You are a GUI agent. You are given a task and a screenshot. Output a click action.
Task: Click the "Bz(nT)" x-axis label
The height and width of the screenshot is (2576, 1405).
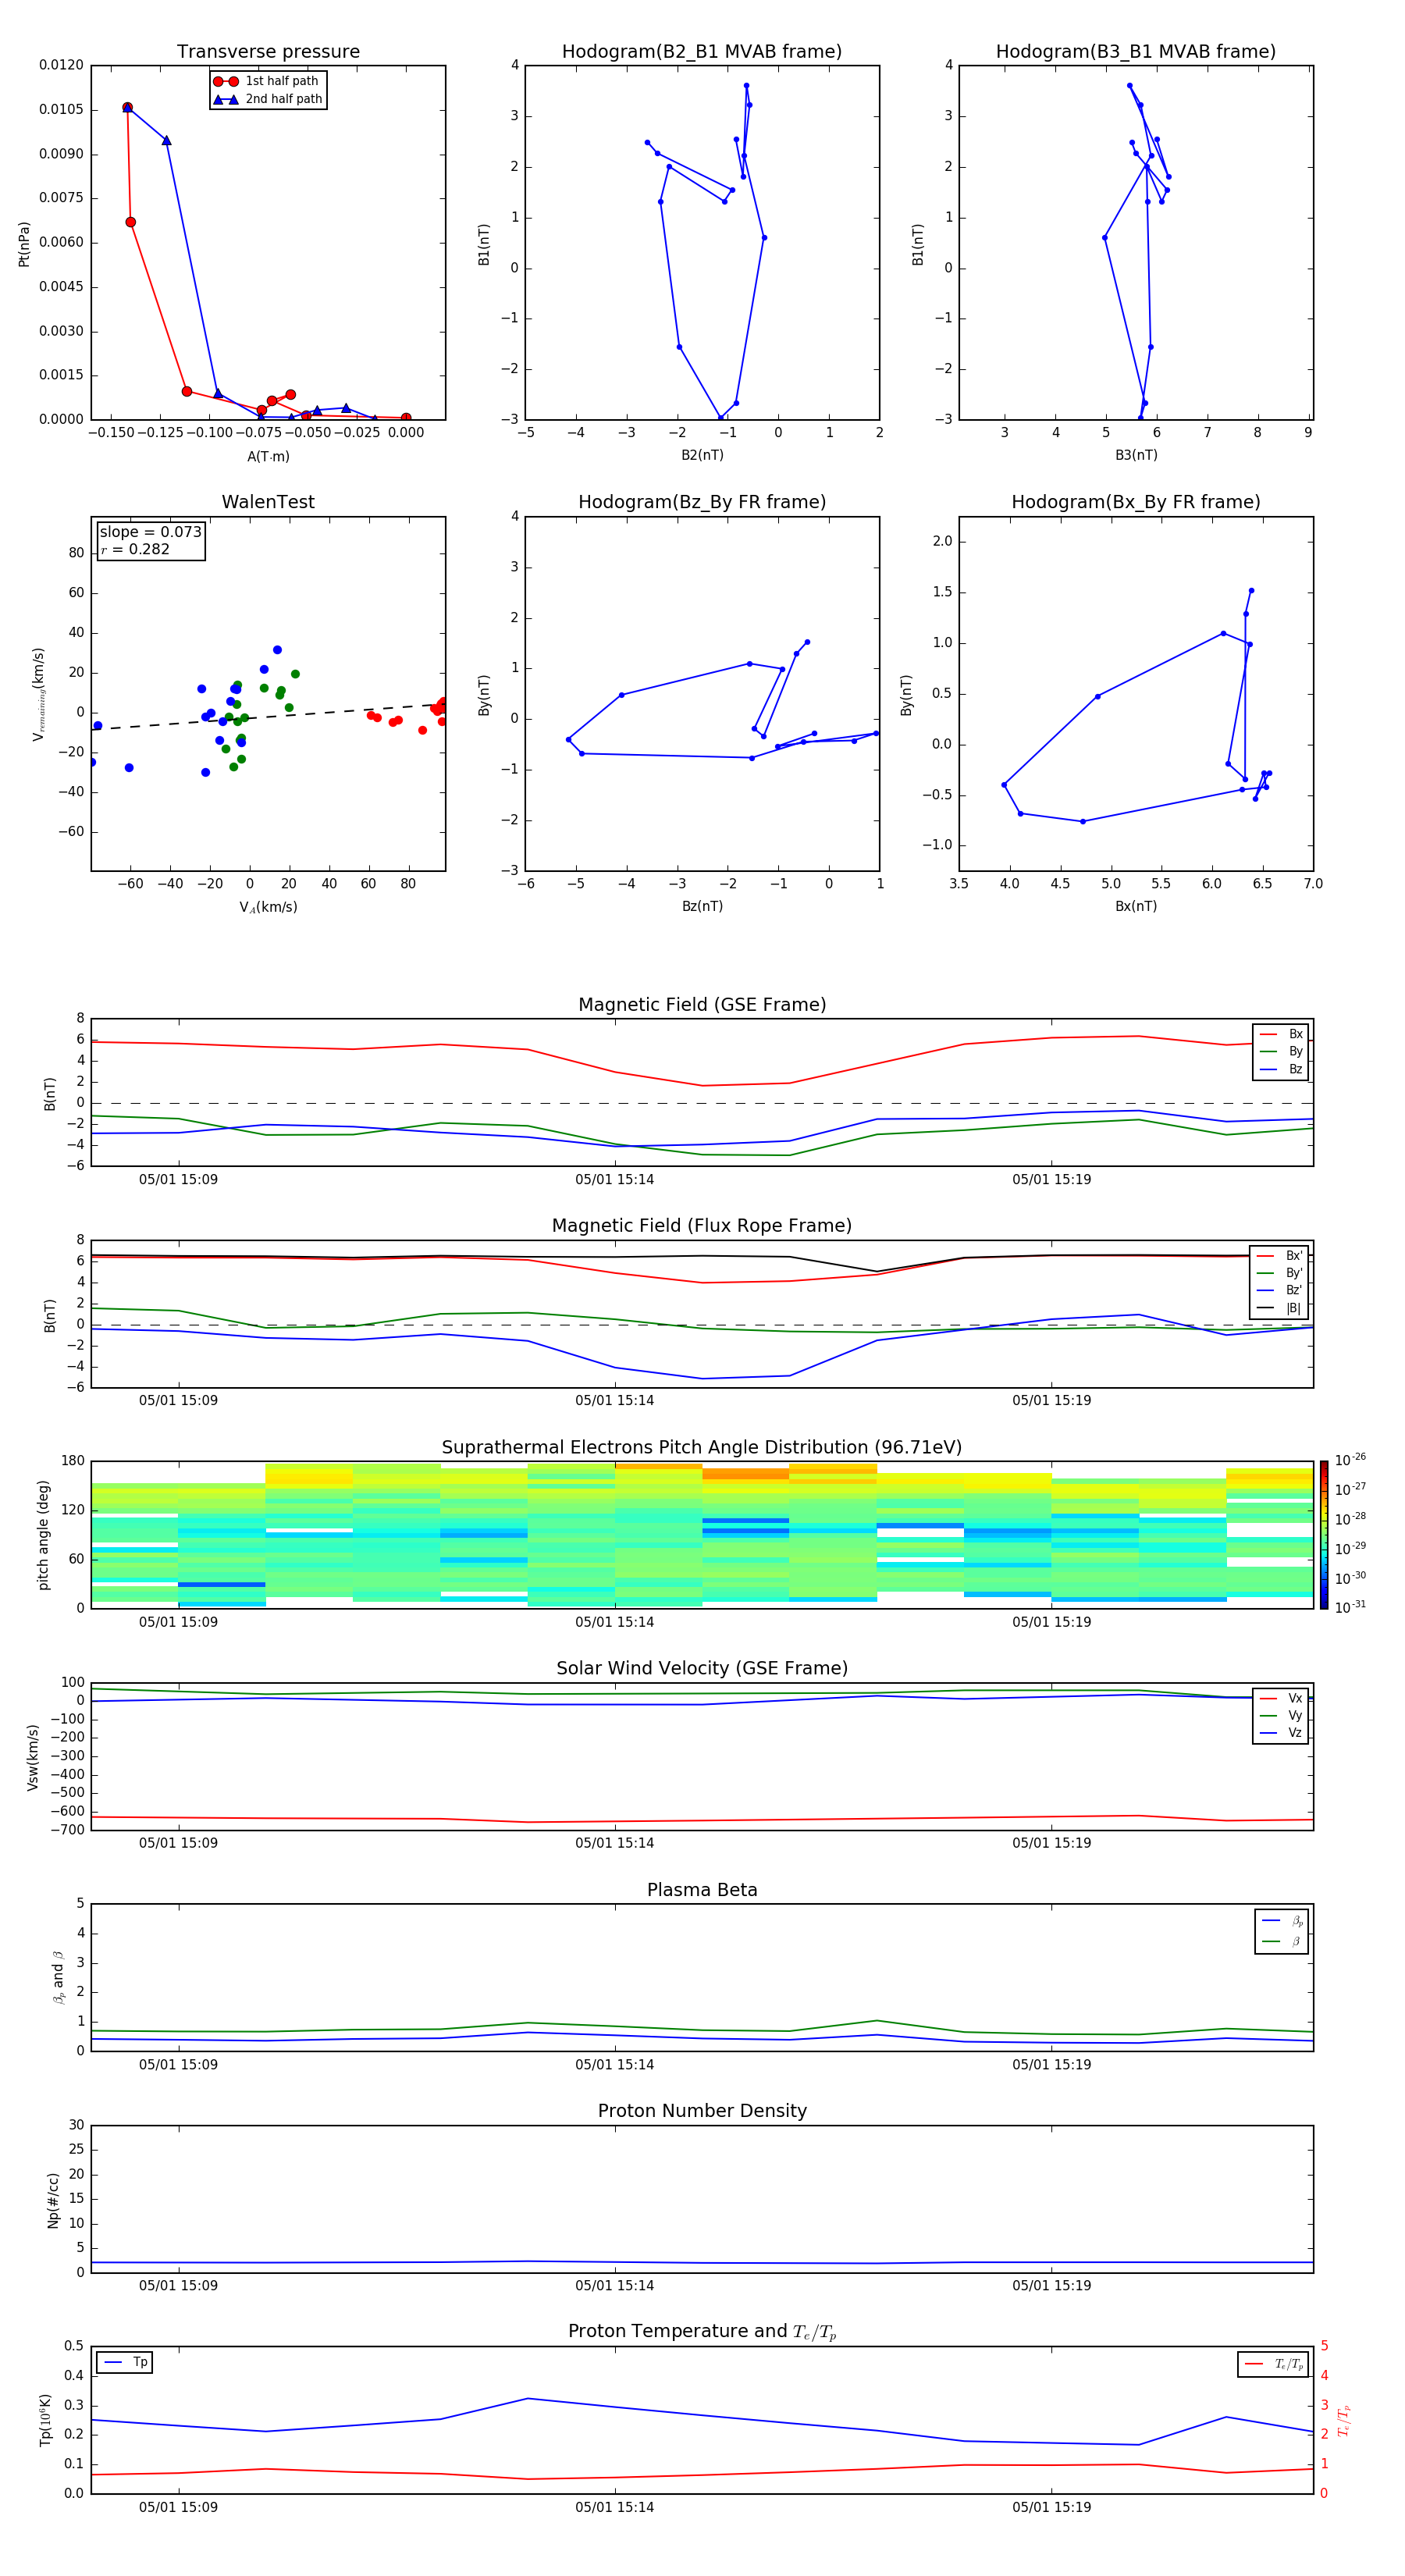(702, 906)
